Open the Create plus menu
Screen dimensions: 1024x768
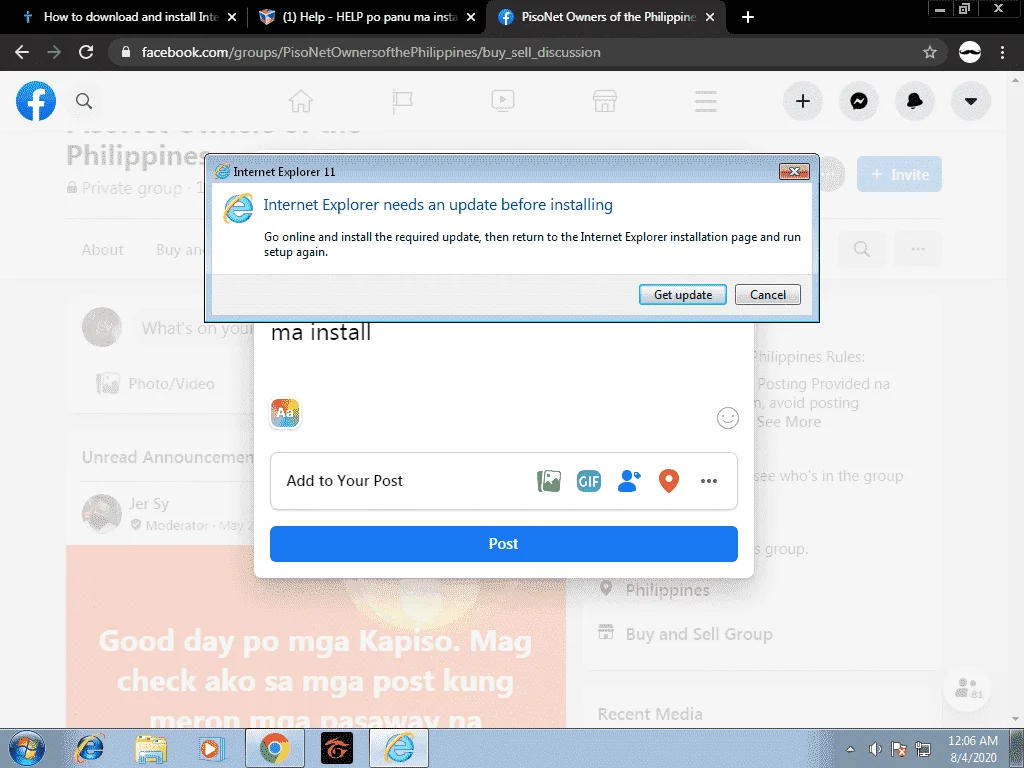pyautogui.click(x=803, y=101)
